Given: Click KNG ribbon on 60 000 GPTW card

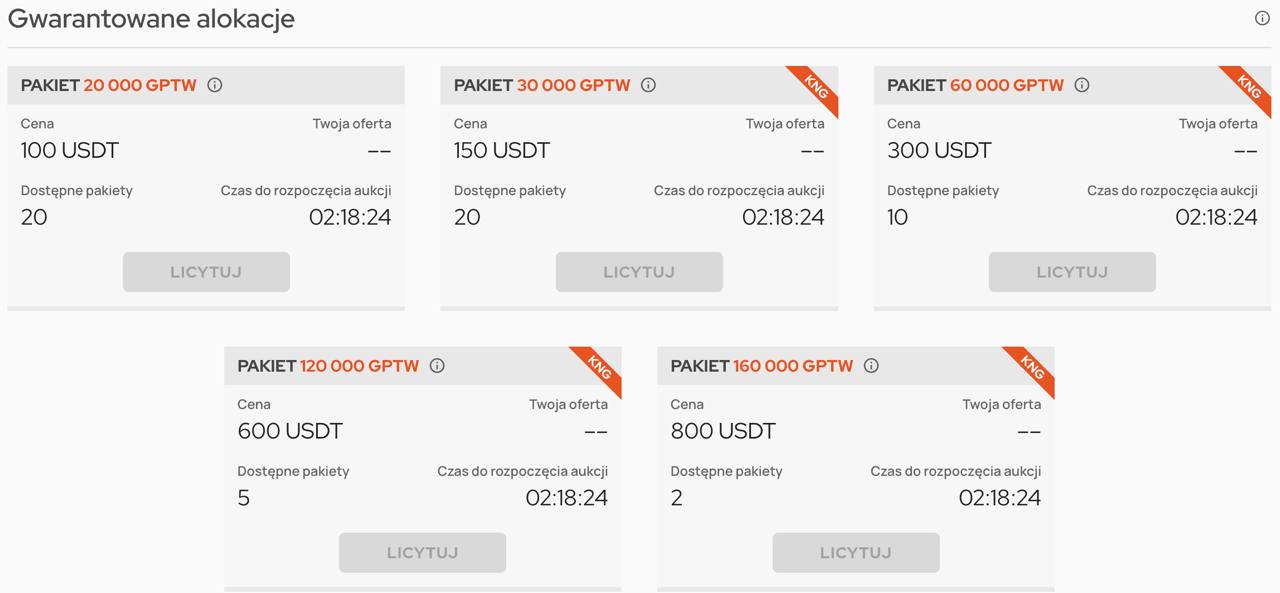Looking at the screenshot, I should coord(1249,88).
